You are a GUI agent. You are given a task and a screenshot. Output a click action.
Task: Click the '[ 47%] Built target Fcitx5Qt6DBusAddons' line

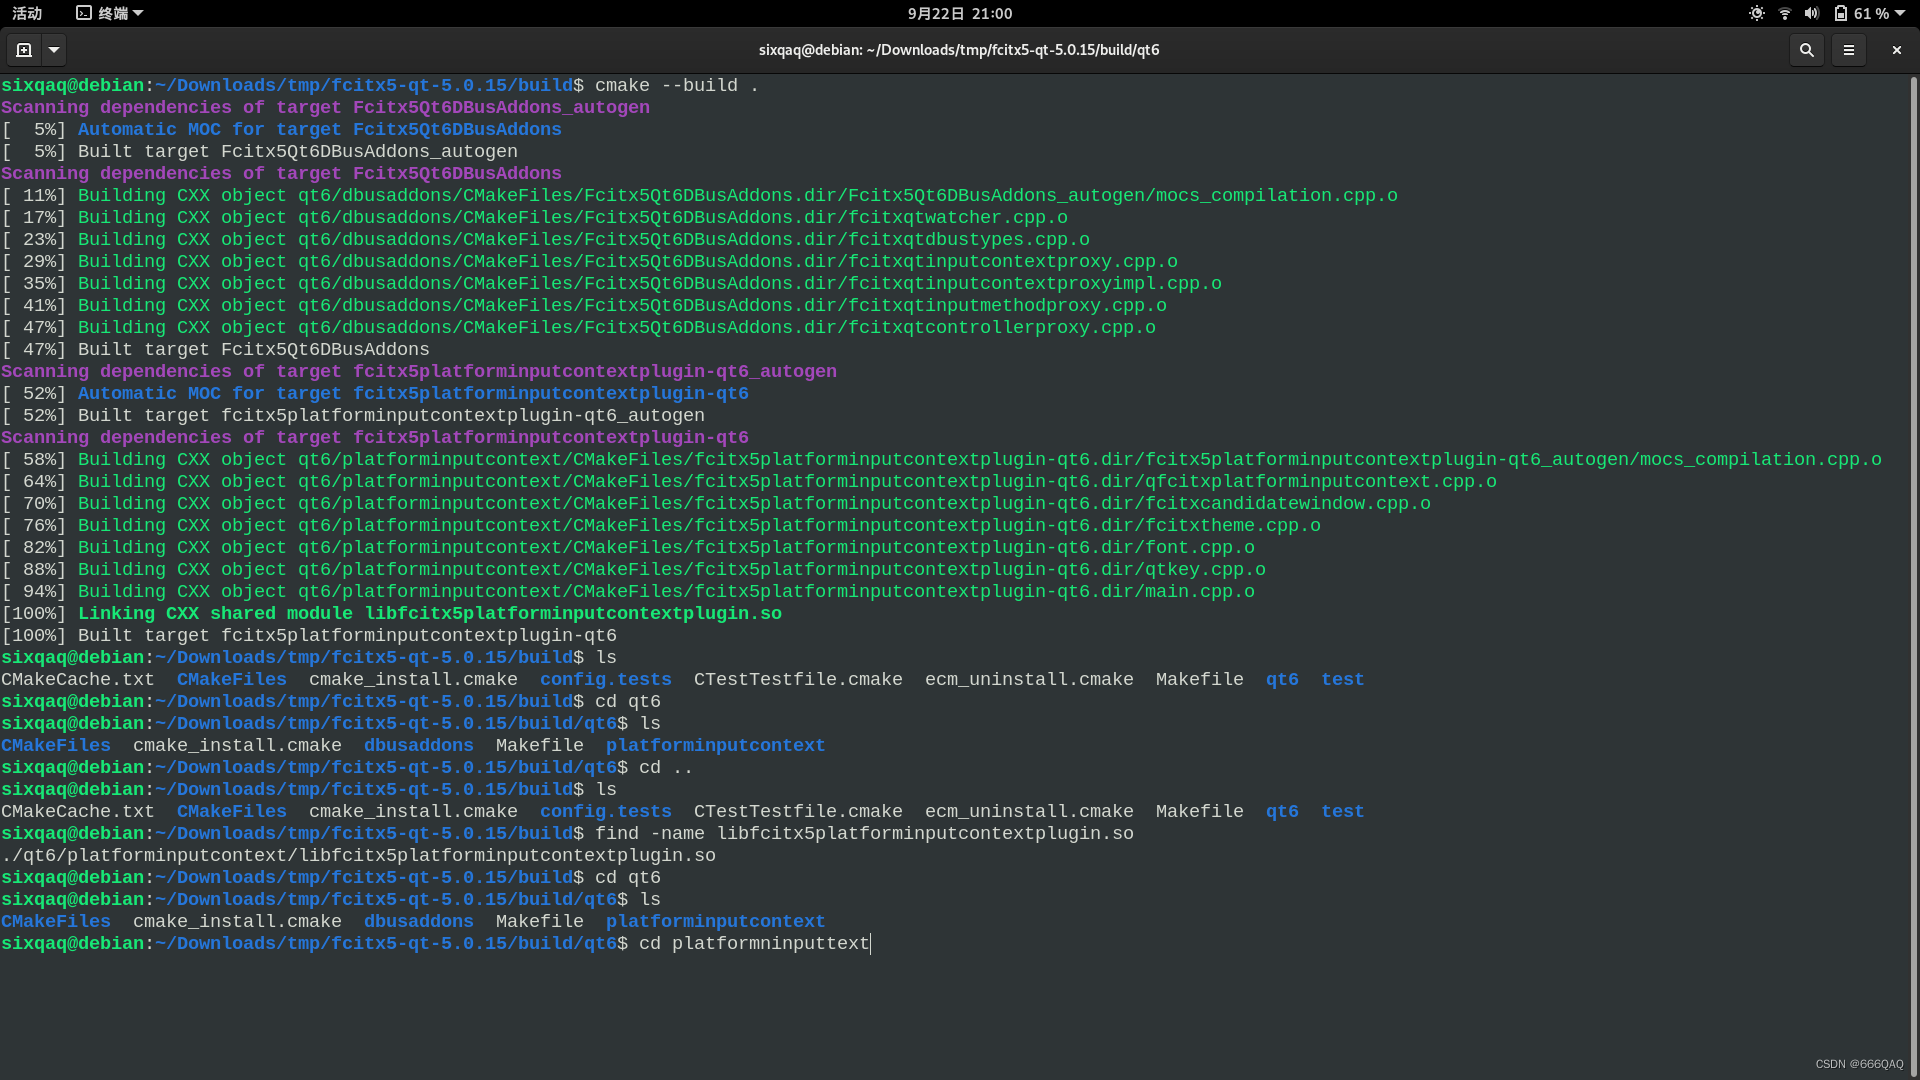[216, 350]
